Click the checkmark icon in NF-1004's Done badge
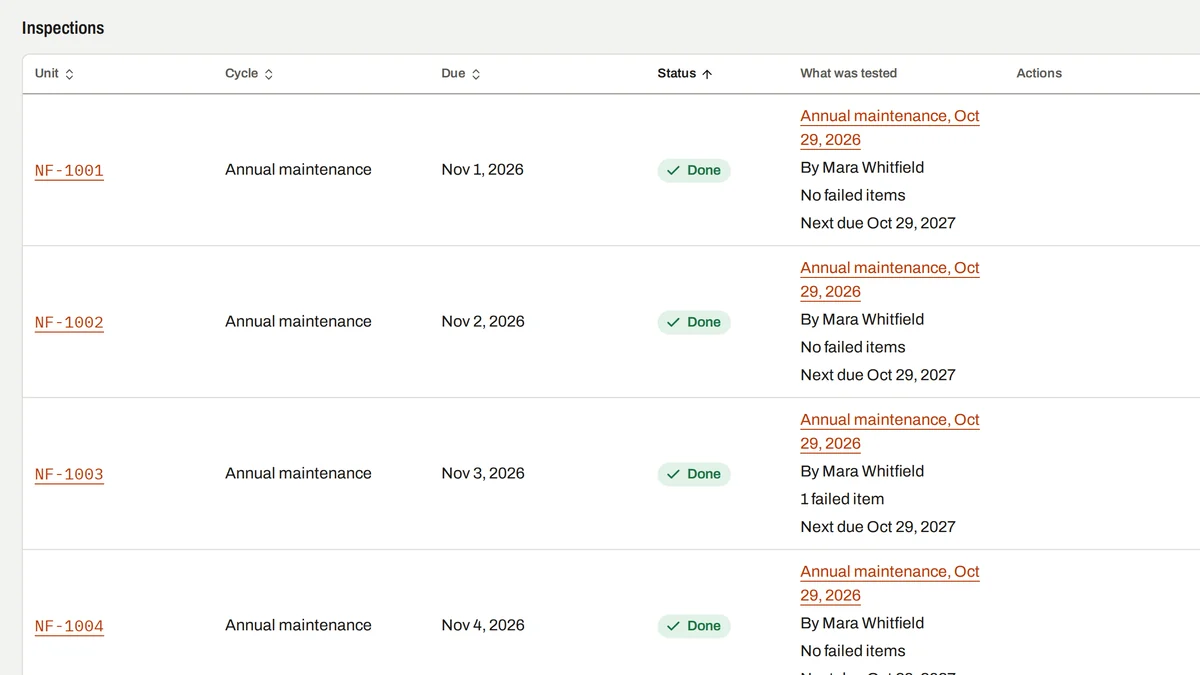Viewport: 1200px width, 675px height. (673, 626)
